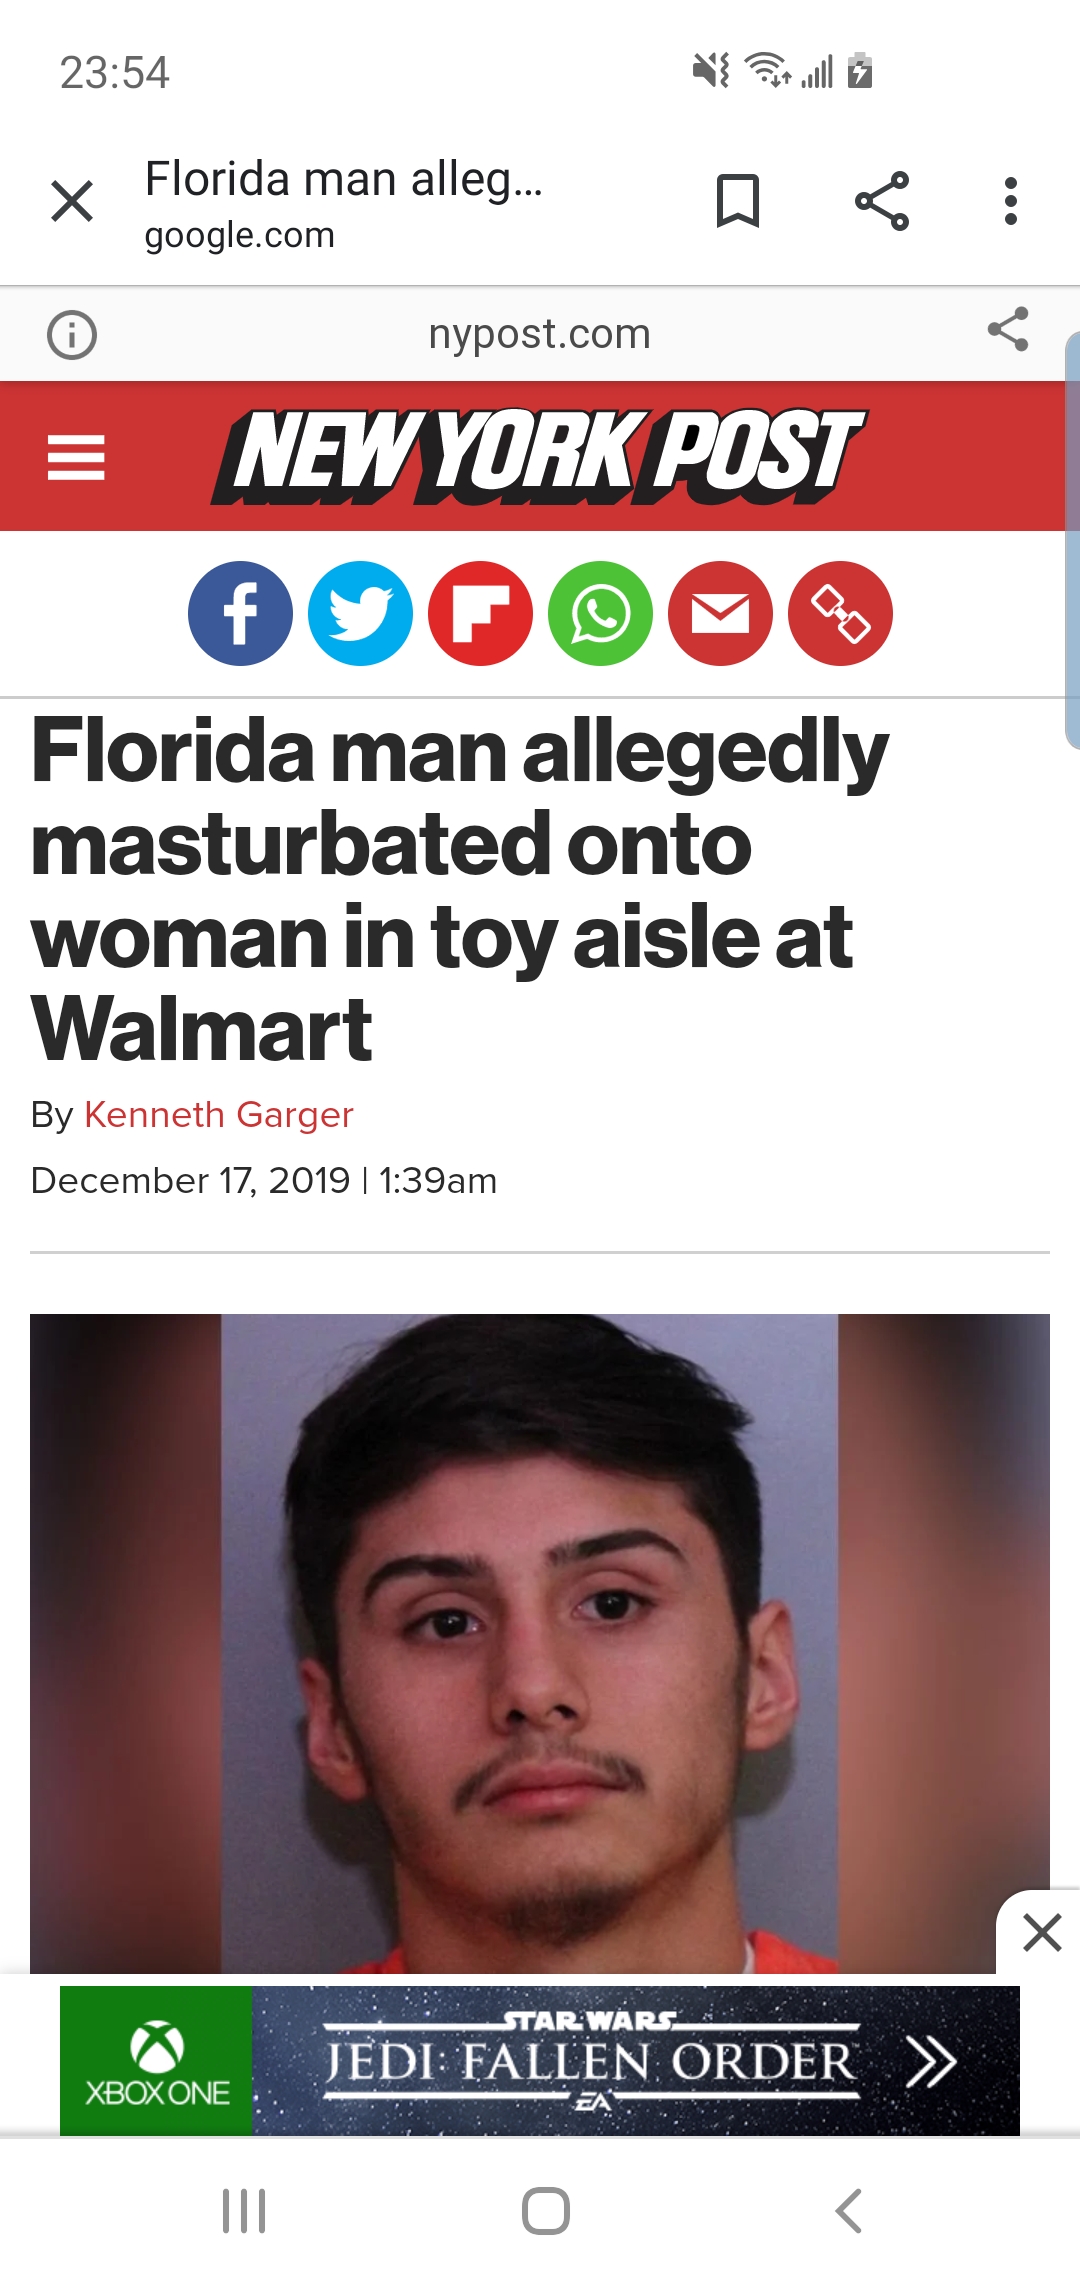Open the three-dot overflow menu
Image resolution: width=1080 pixels, height=2280 pixels.
tap(1011, 201)
